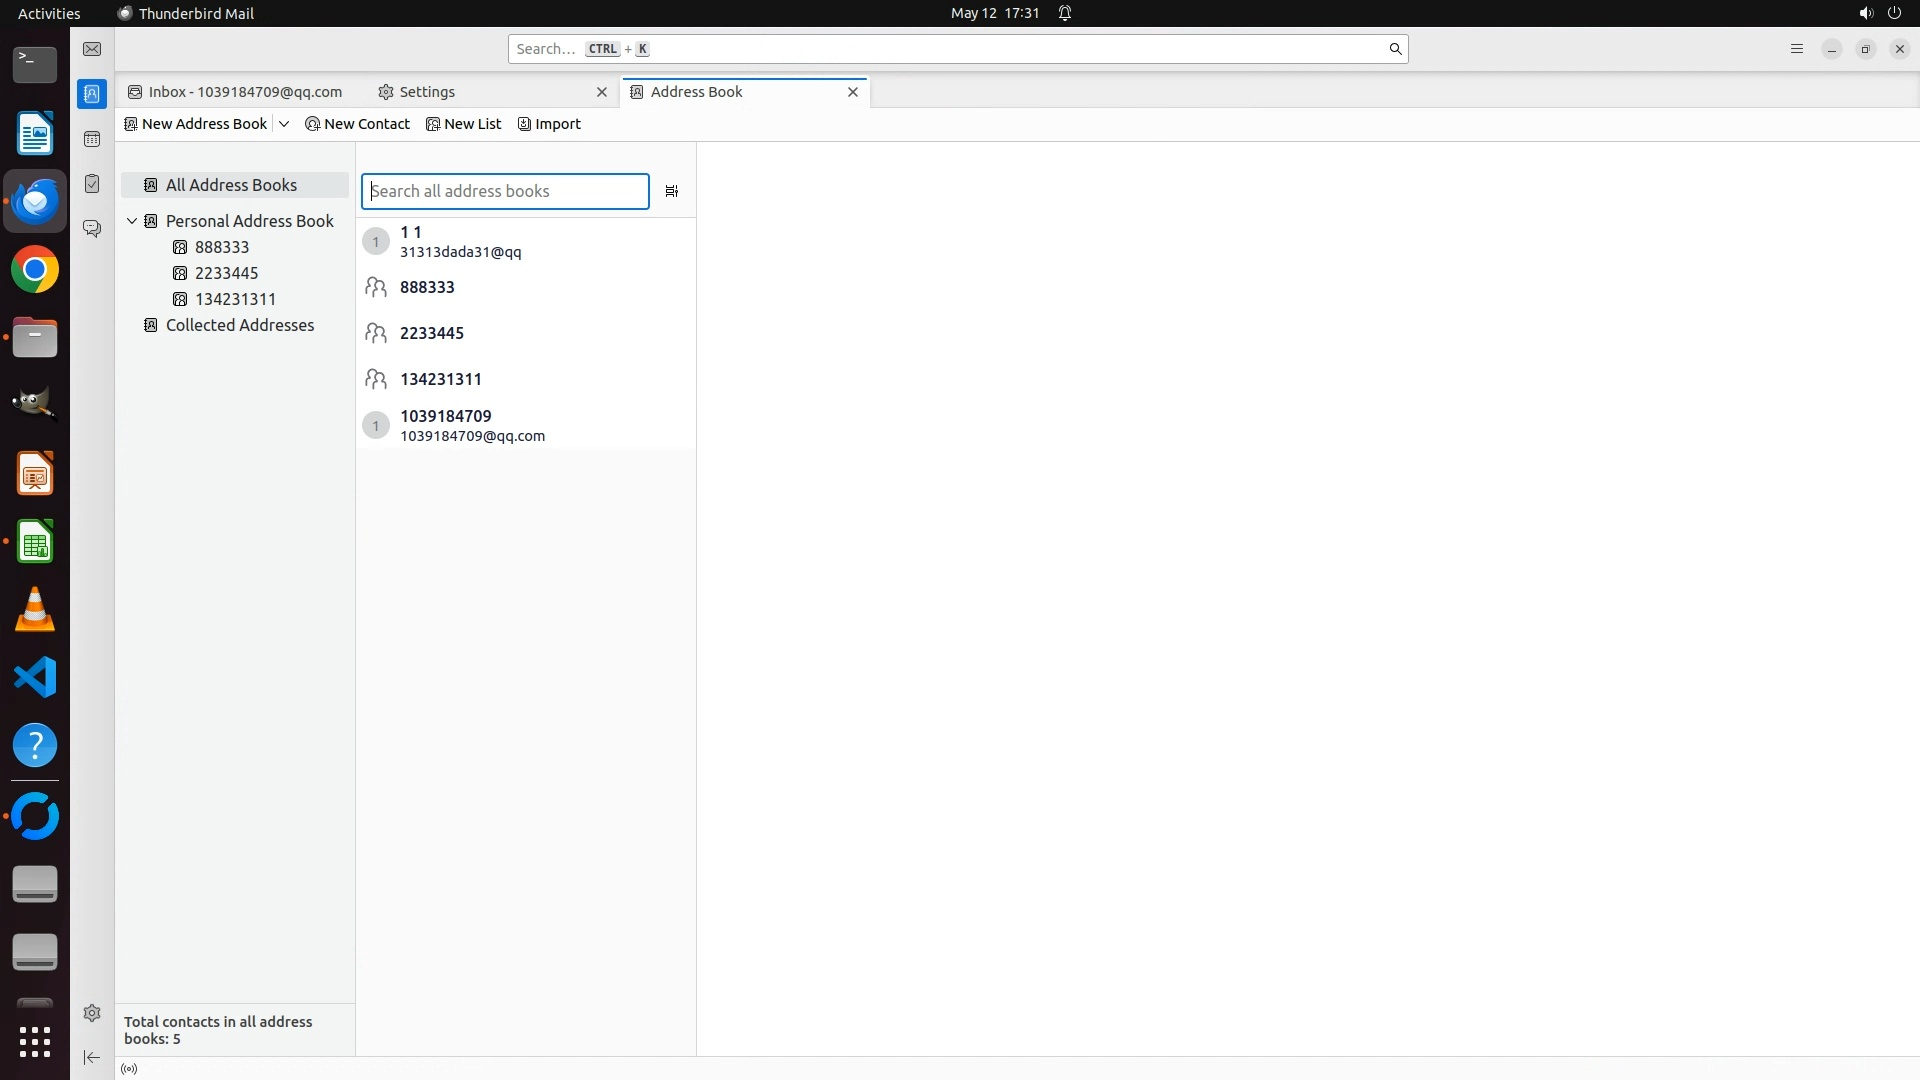Open the Thunderbird application menu (hamburger)
The image size is (1920, 1080).
coord(1796,49)
